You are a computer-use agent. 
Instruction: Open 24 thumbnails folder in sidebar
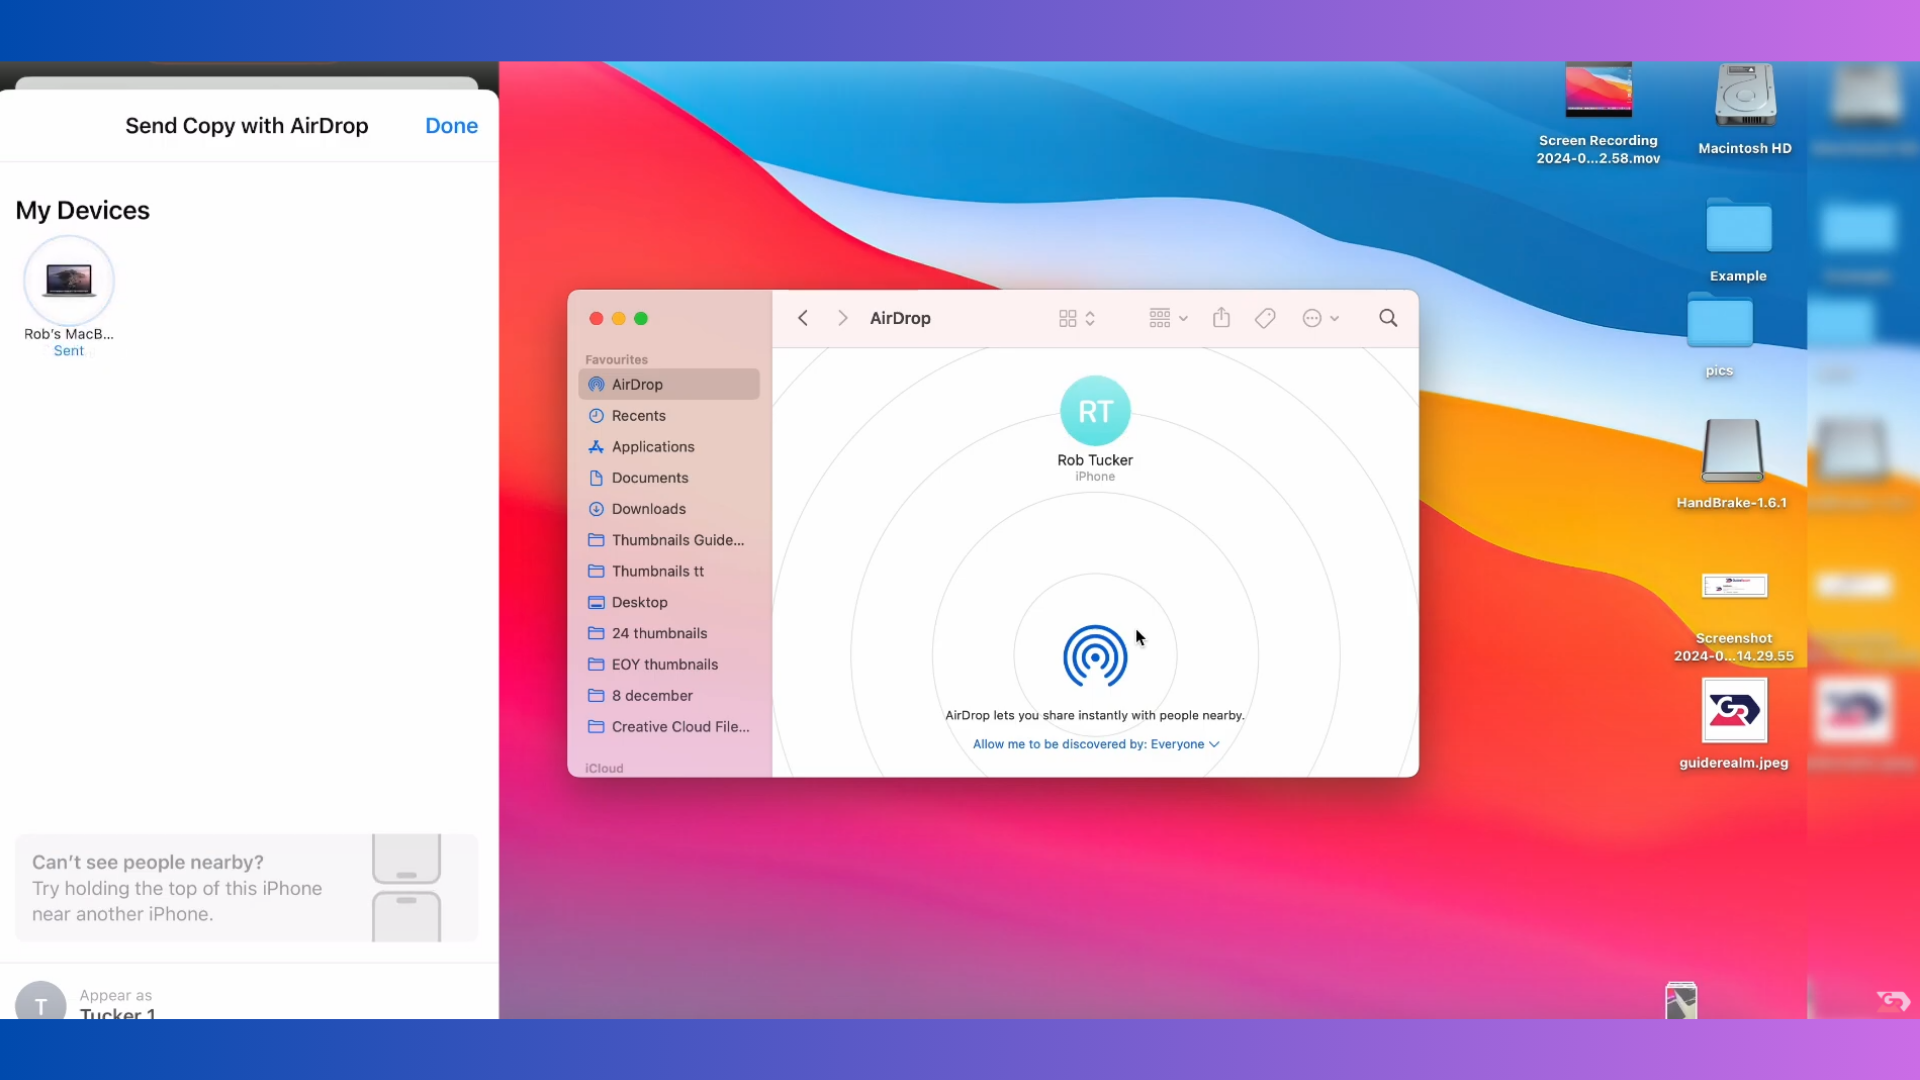pyautogui.click(x=669, y=633)
